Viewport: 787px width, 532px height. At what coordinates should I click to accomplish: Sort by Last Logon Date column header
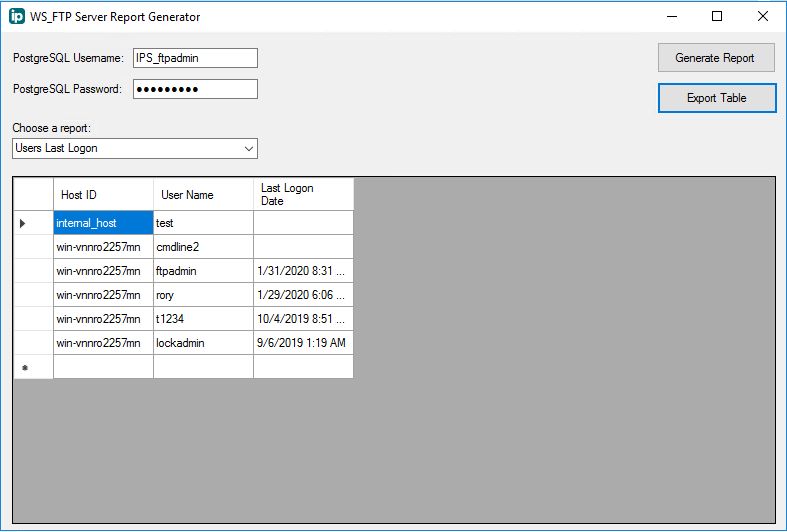click(303, 195)
